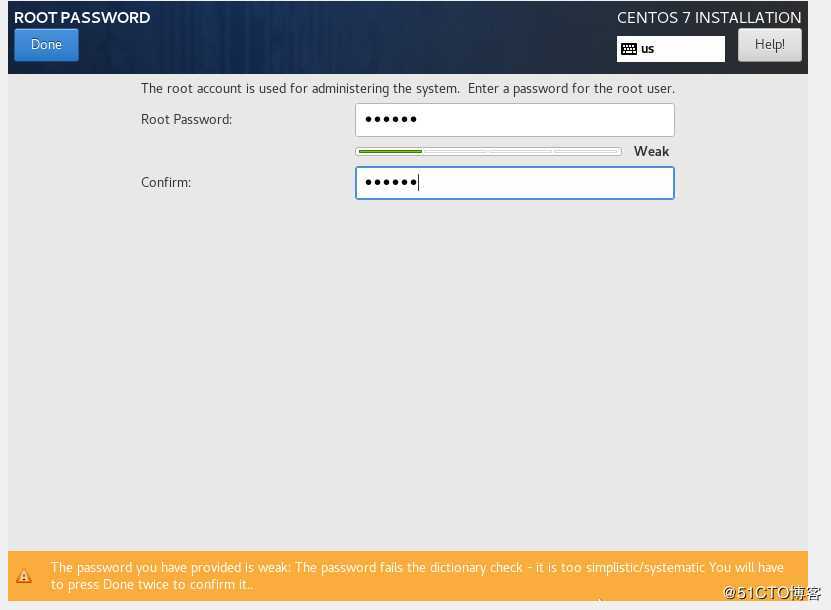Viewport: 831px width, 610px height.
Task: Click the keyboard icon beside us
Action: click(629, 49)
